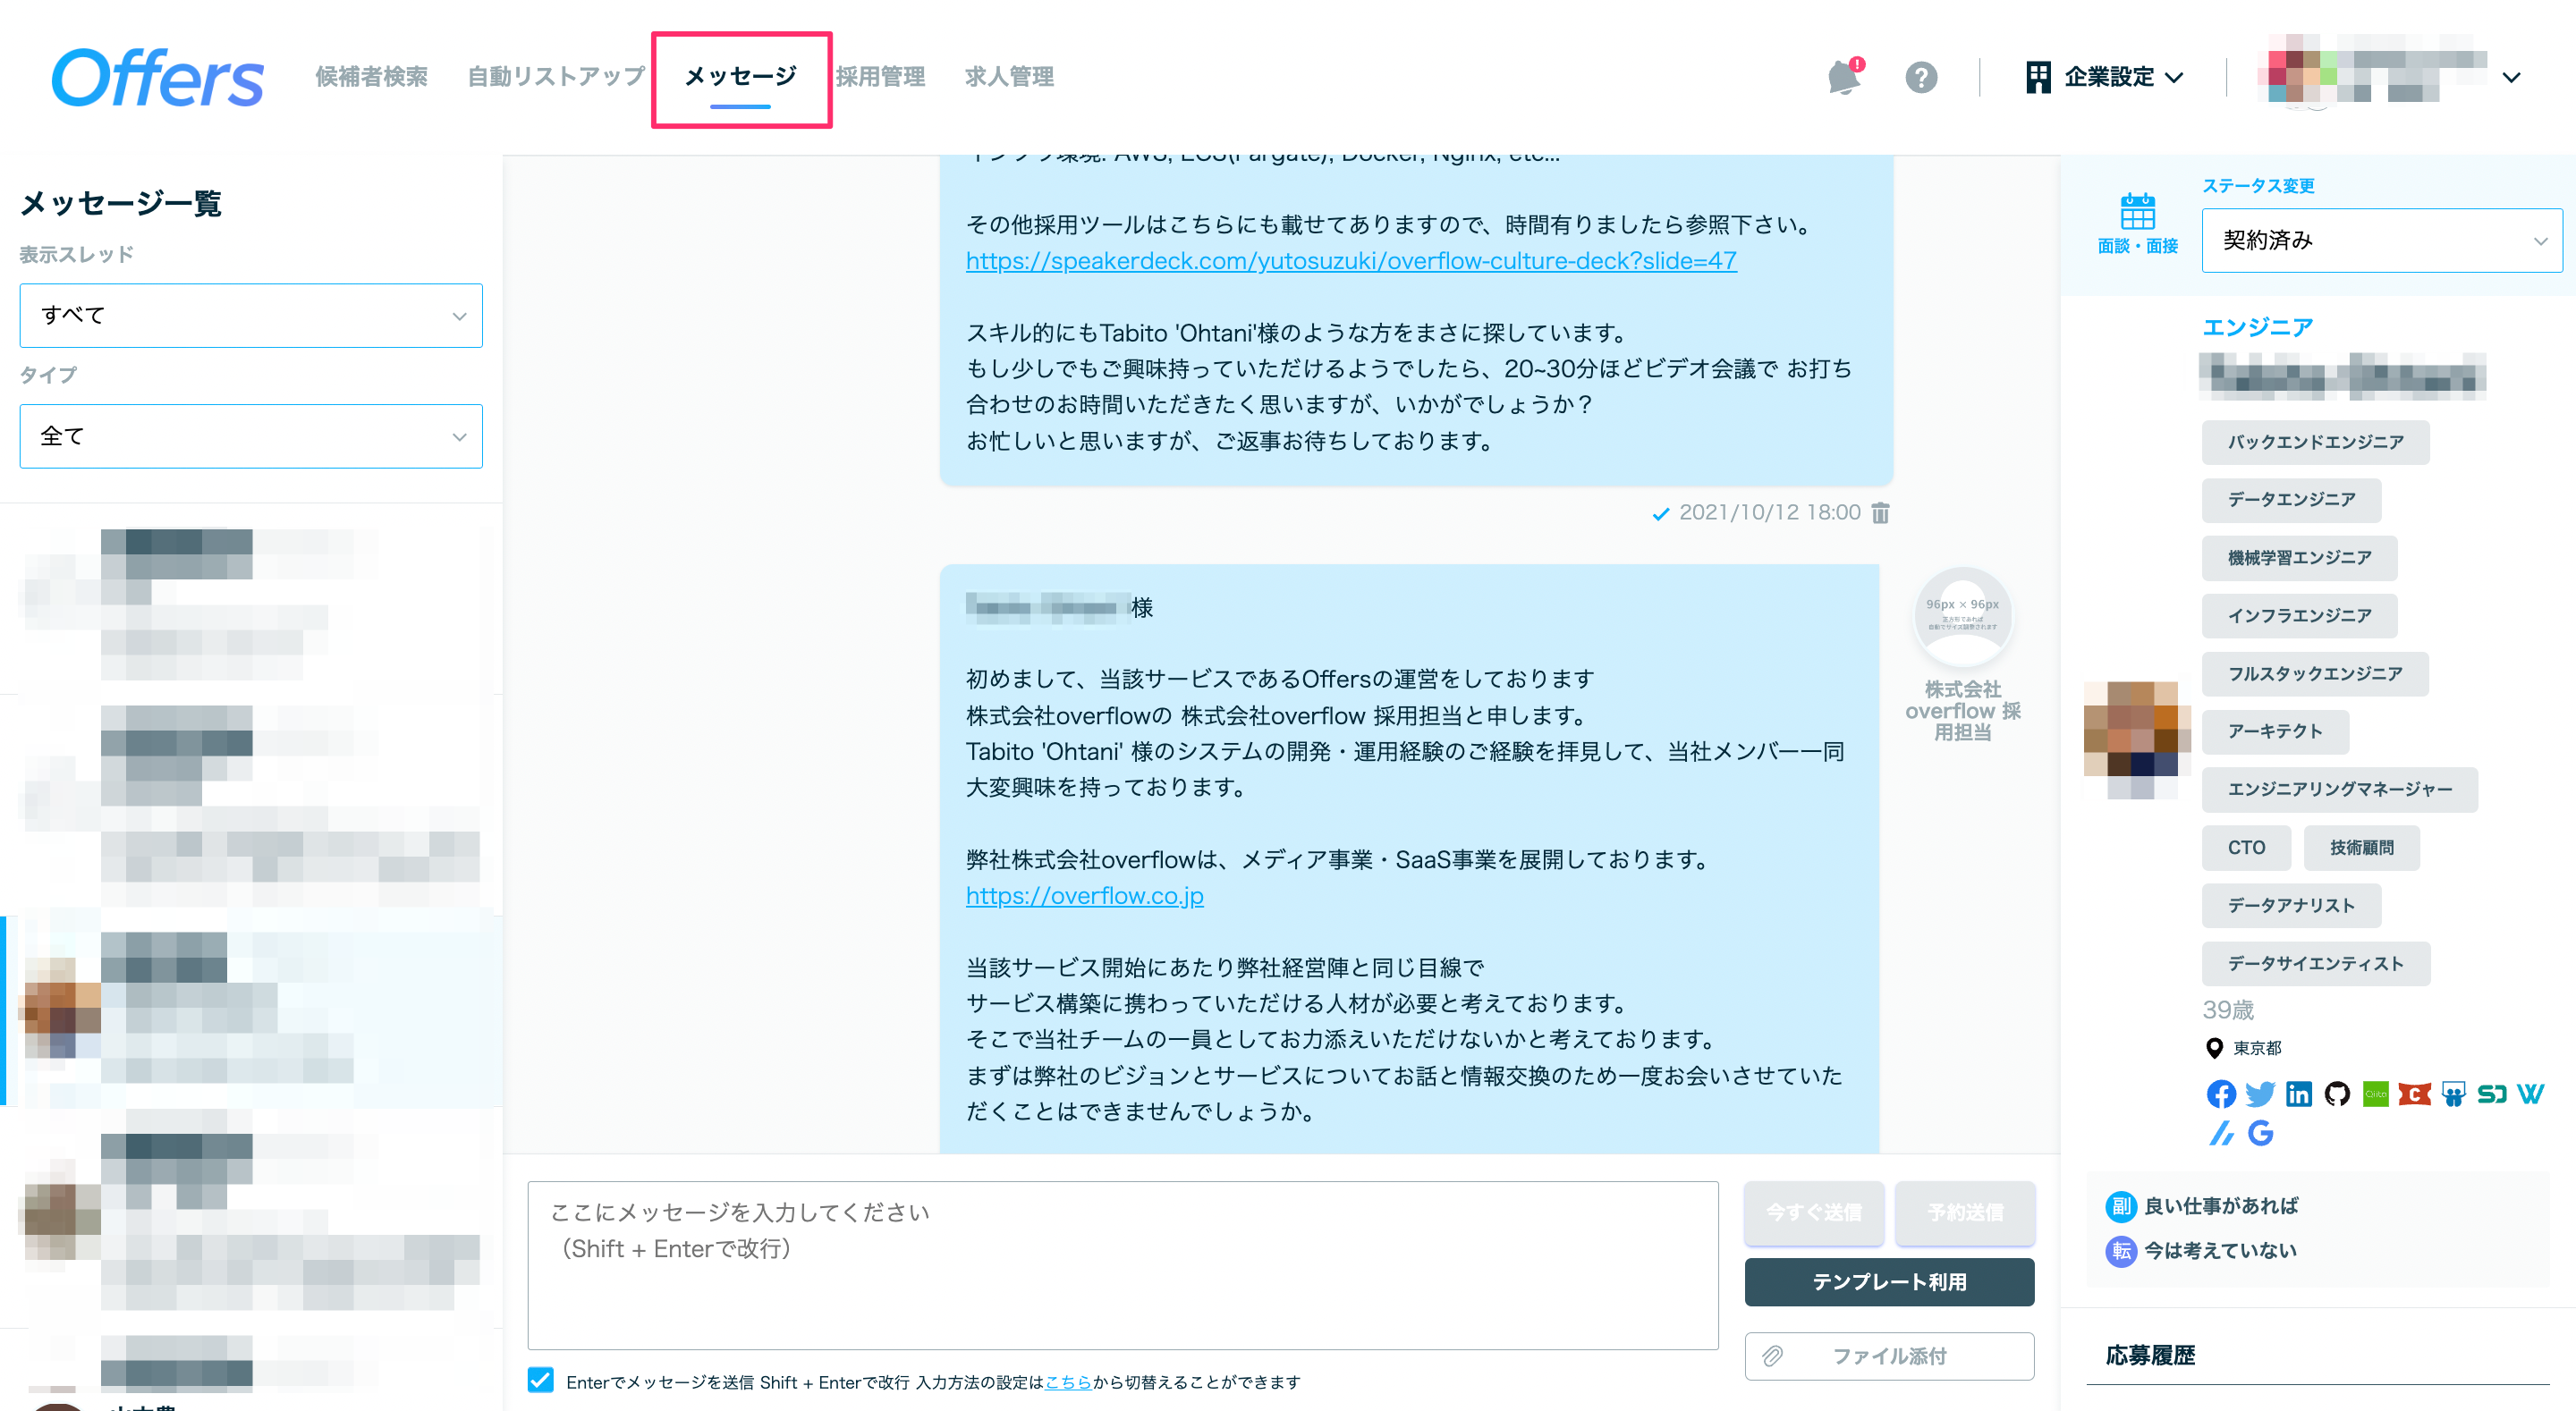
Task: Click the 転 circle badge
Action: click(x=2120, y=1250)
